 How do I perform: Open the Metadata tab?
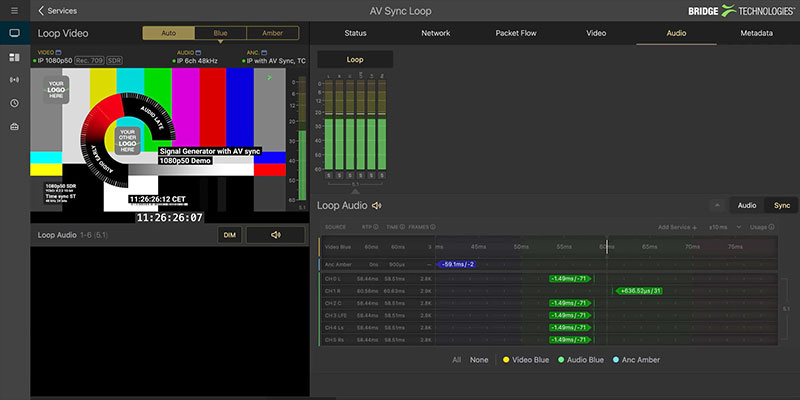point(756,33)
